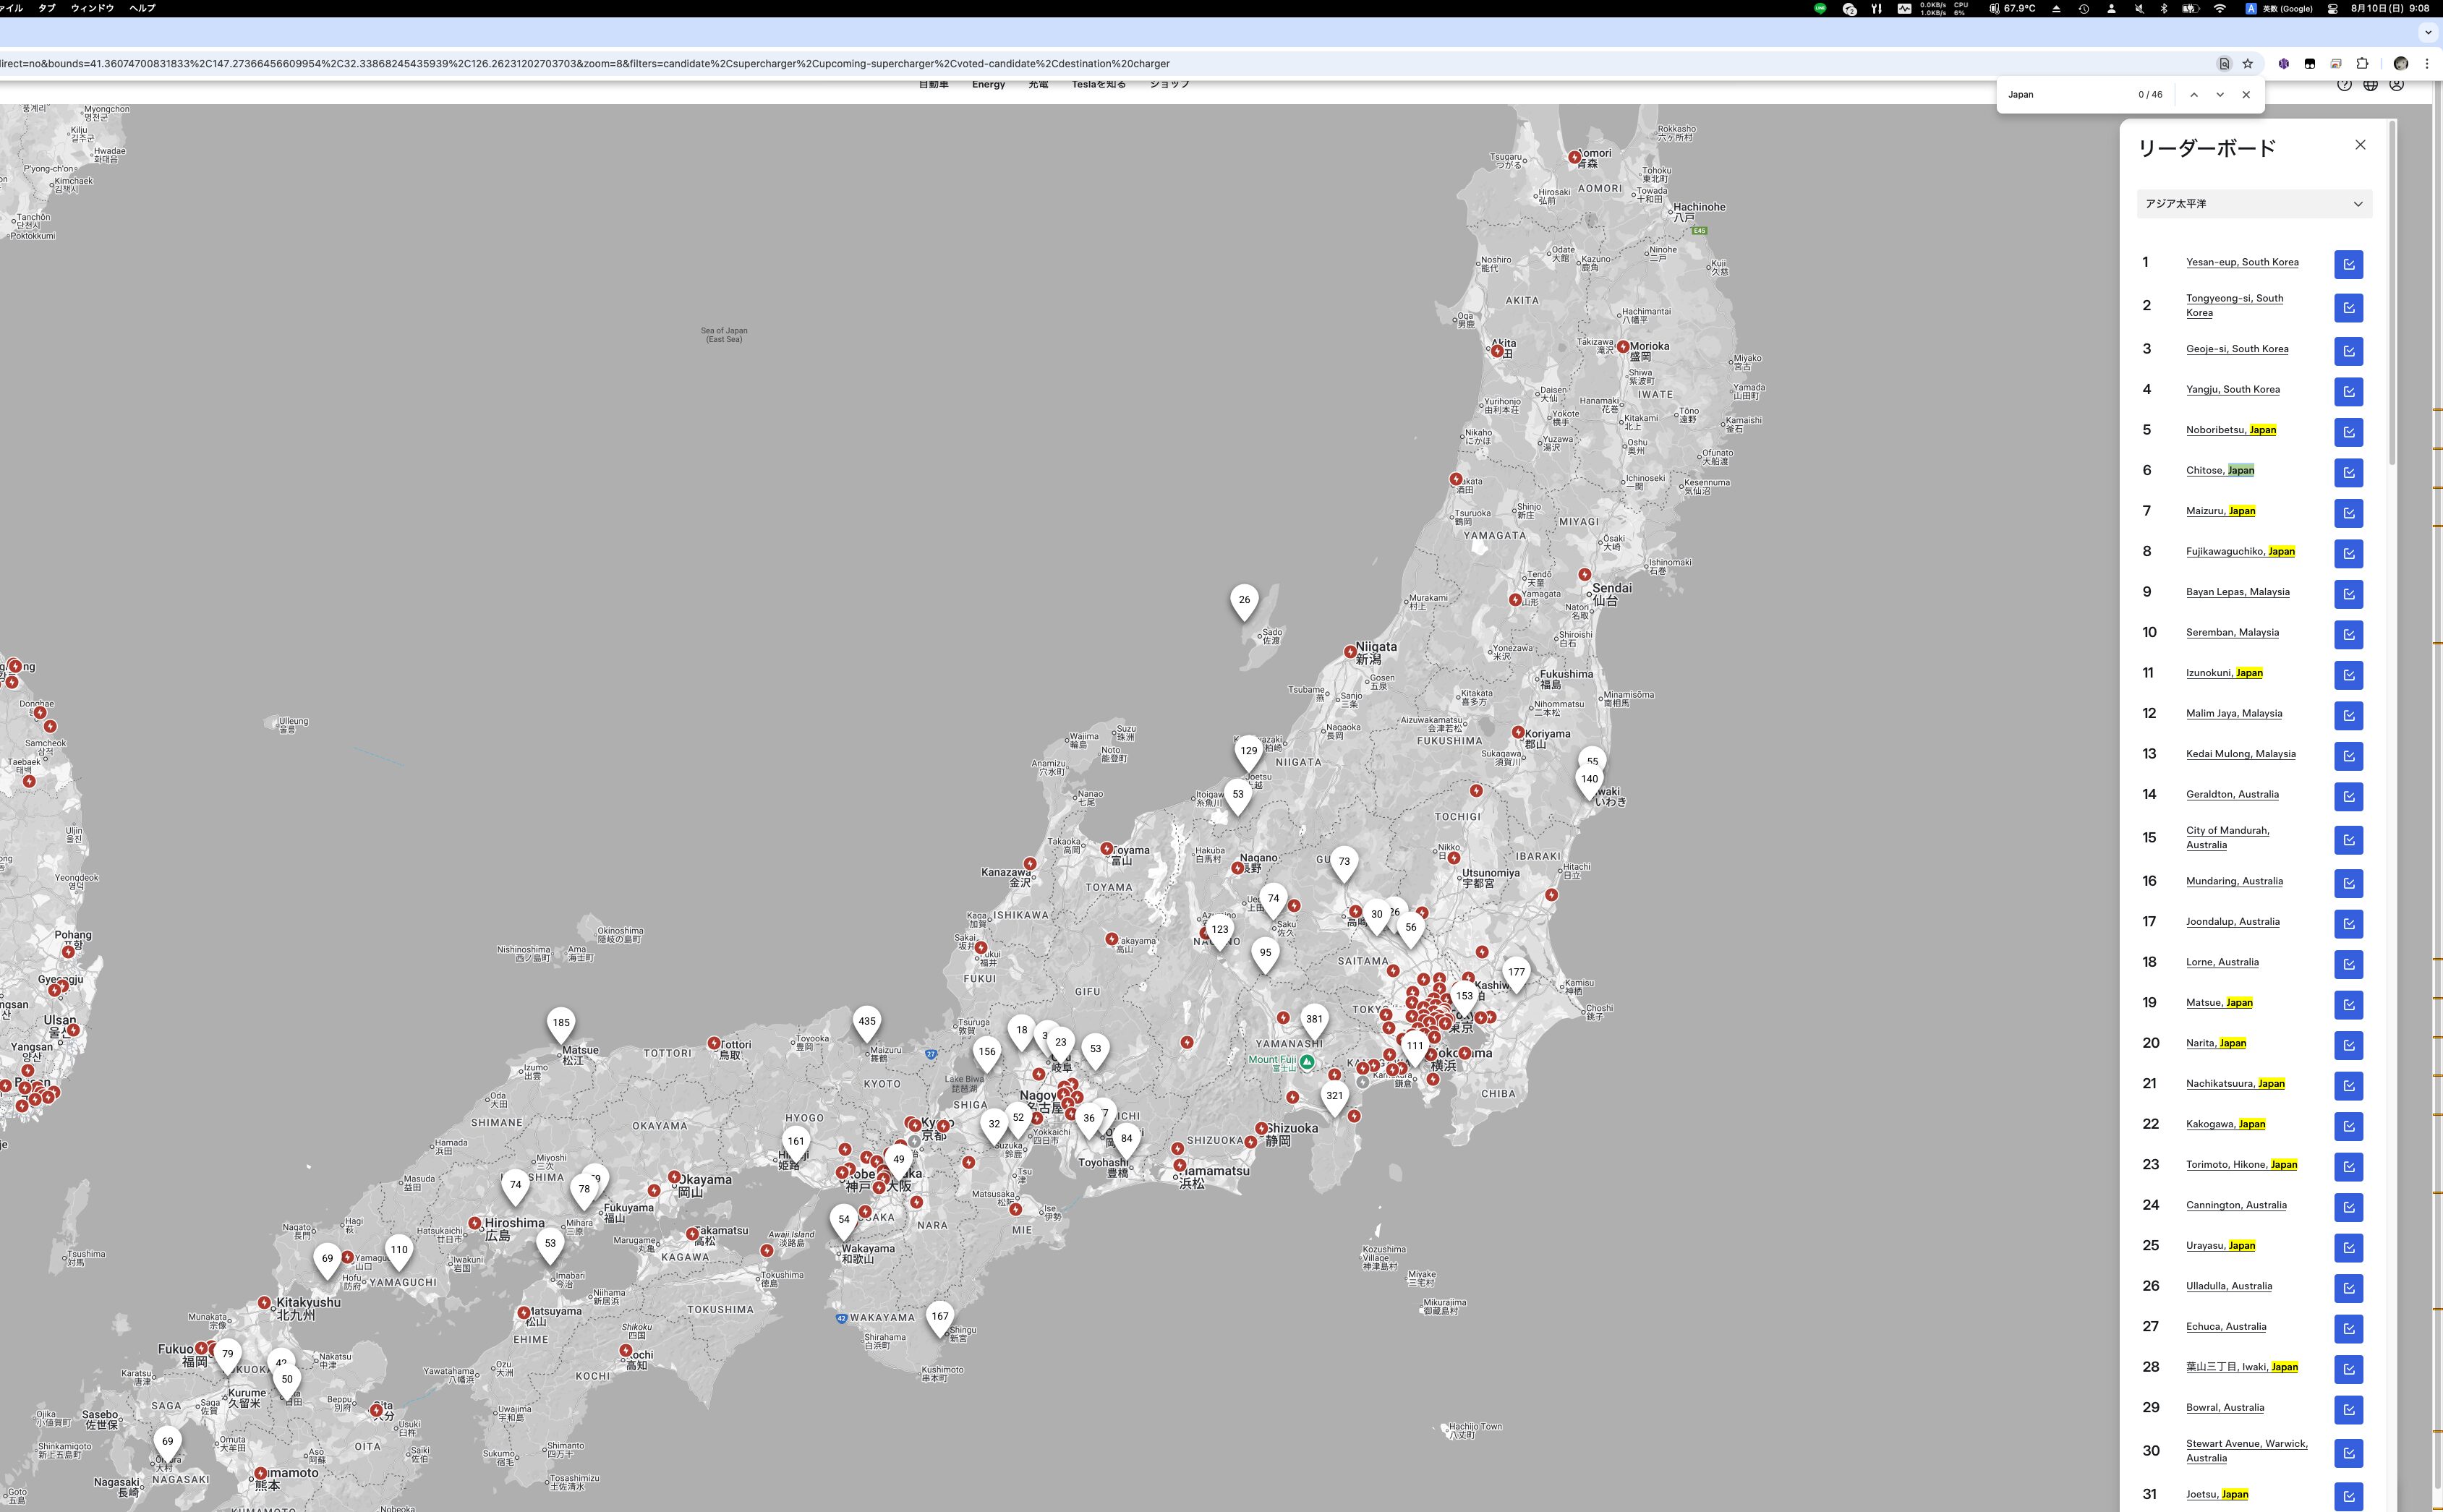Viewport: 2443px width, 1512px height.
Task: Click vote icon beside Maizuru, Japan
Action: click(2348, 513)
